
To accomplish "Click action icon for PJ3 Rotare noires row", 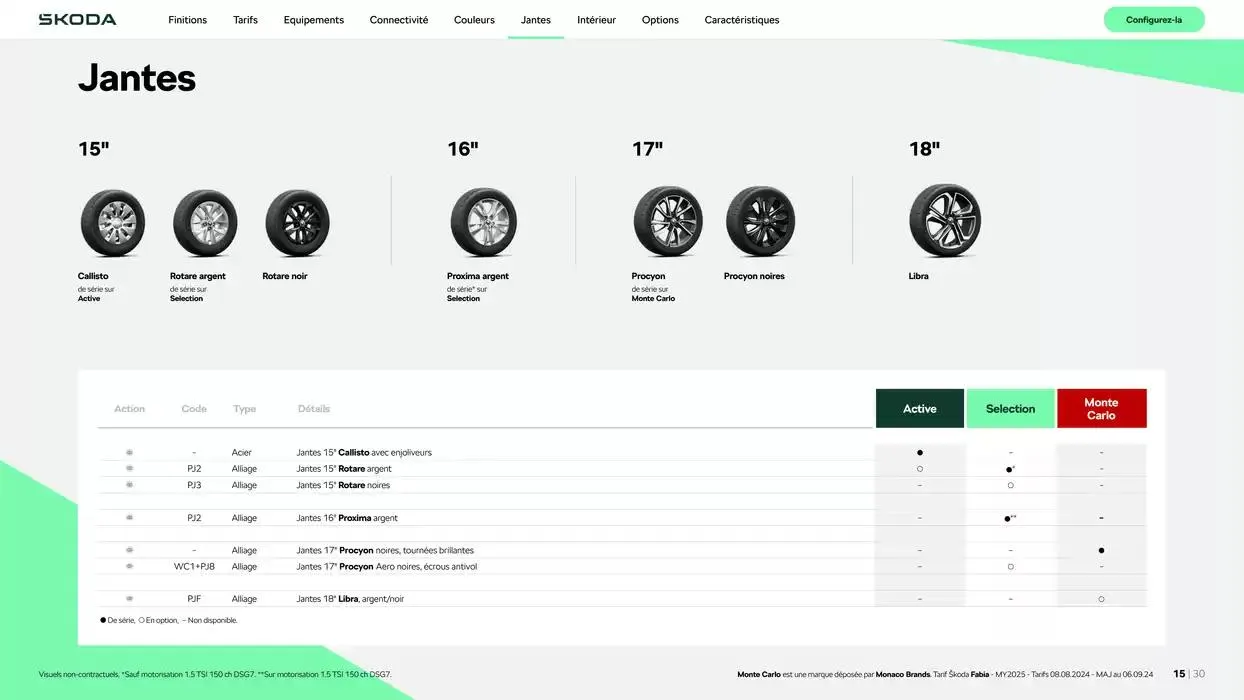I will (x=129, y=485).
